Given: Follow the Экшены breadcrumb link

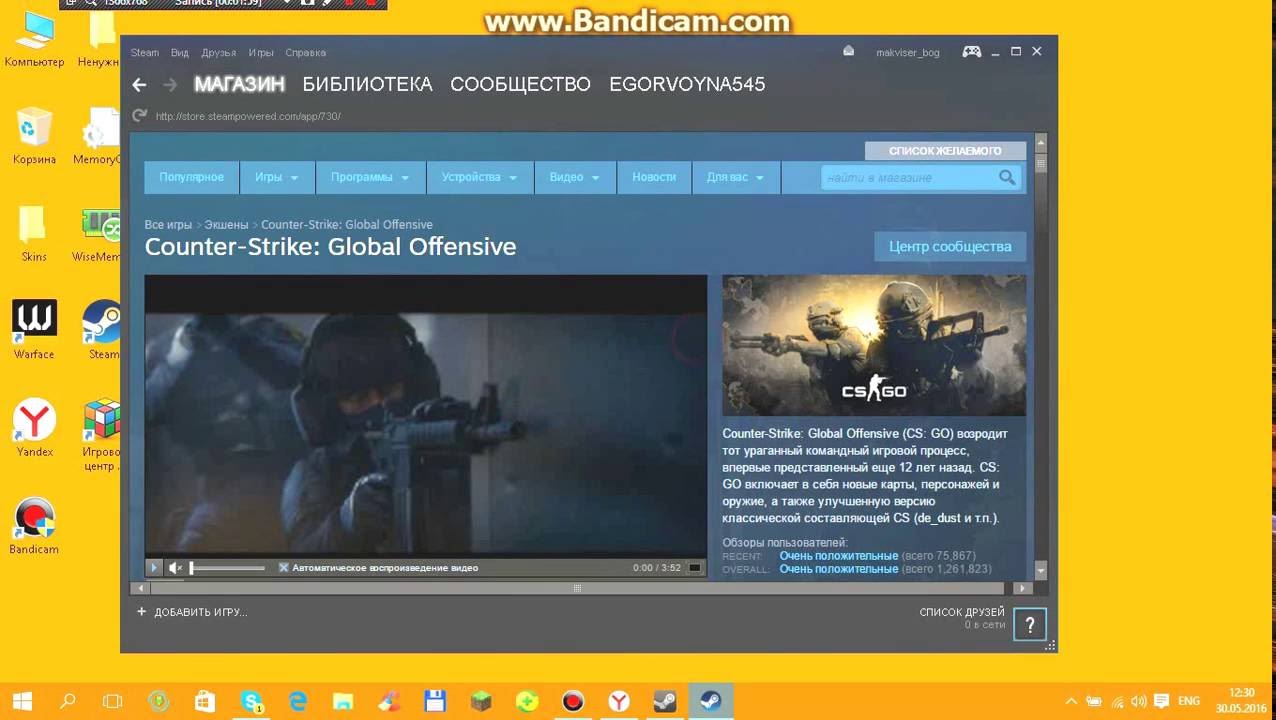Looking at the screenshot, I should [x=226, y=225].
